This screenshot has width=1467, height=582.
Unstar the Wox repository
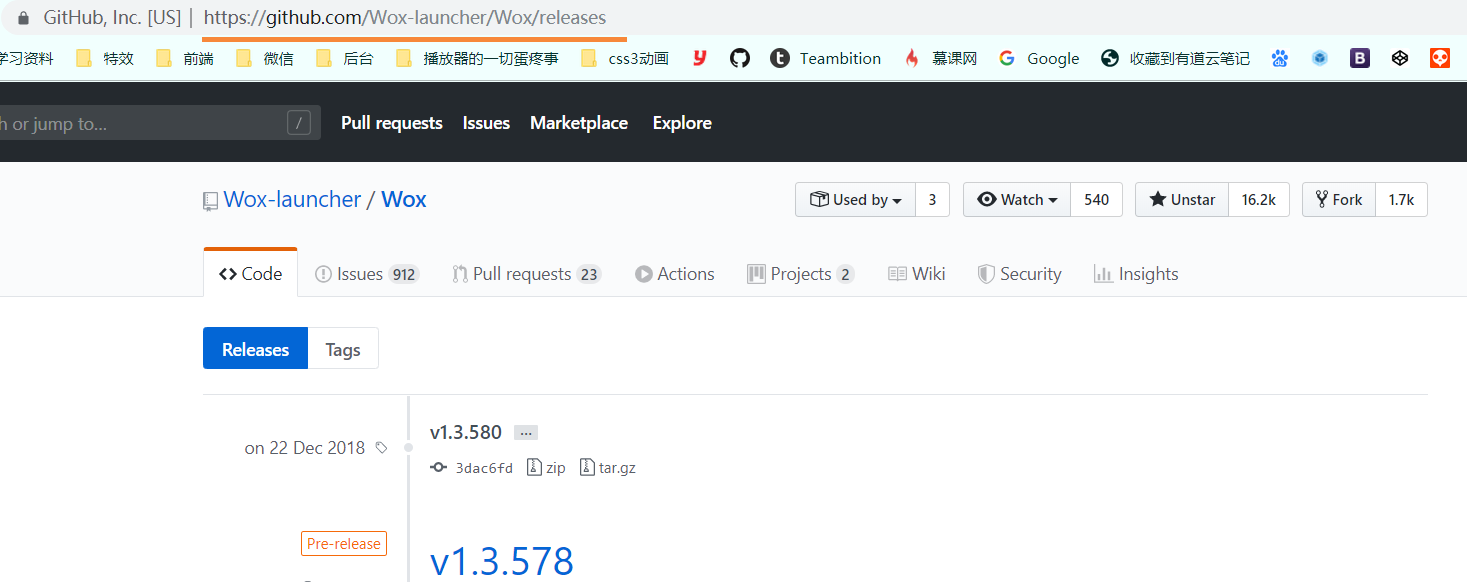pyautogui.click(x=1182, y=200)
